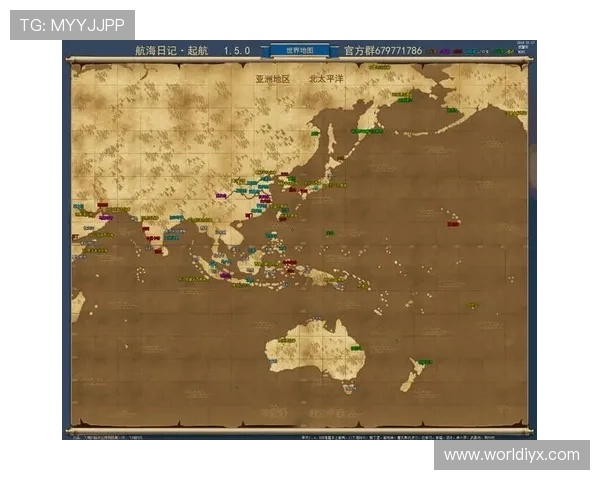Viewport: 600px width, 480px height.
Task: Click the yellow label on Alaska's coast at the right edge
Action: click(x=516, y=113)
